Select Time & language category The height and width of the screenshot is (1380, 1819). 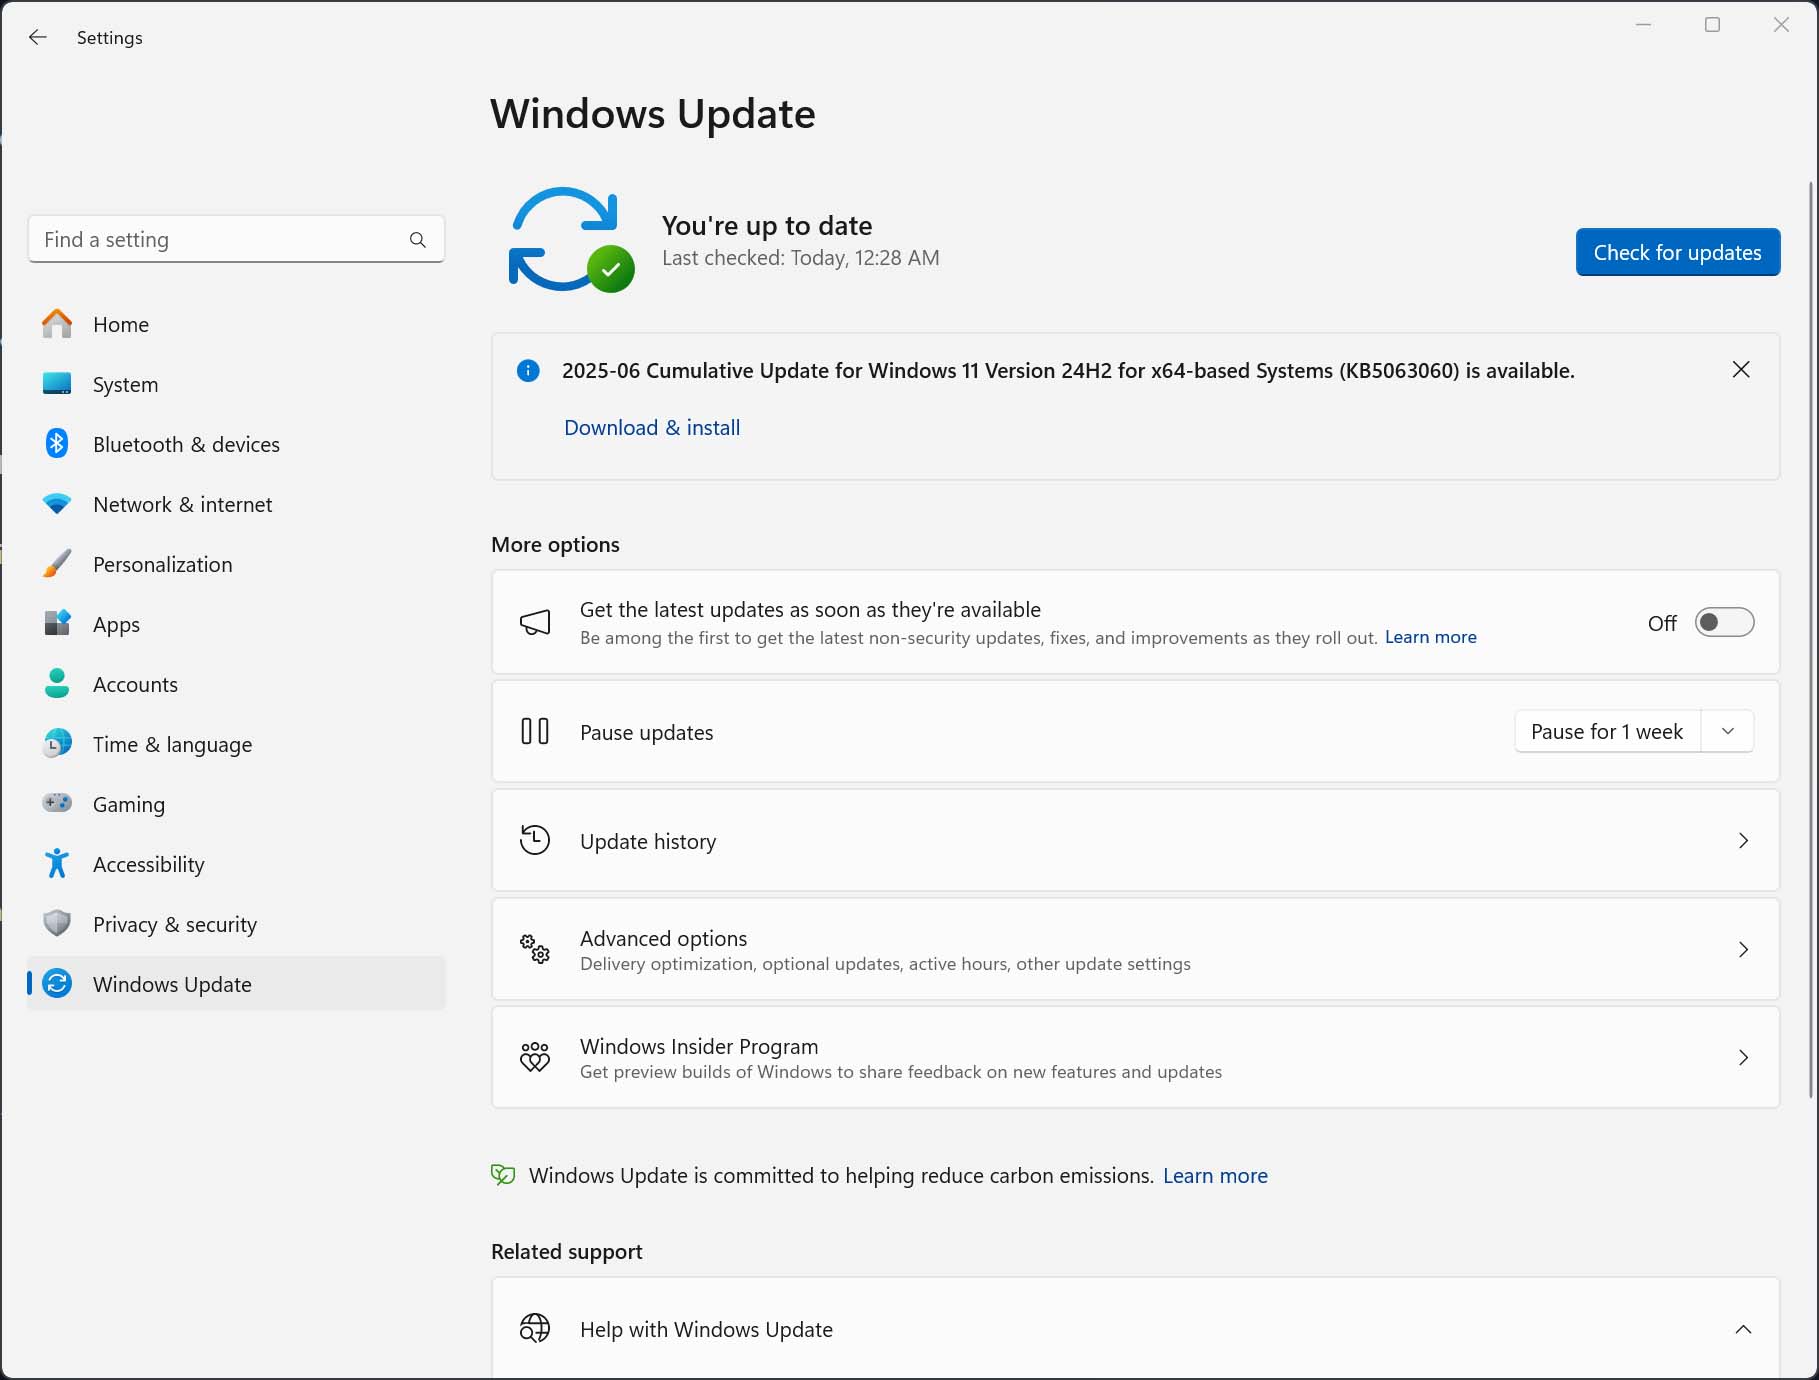tap(237, 744)
